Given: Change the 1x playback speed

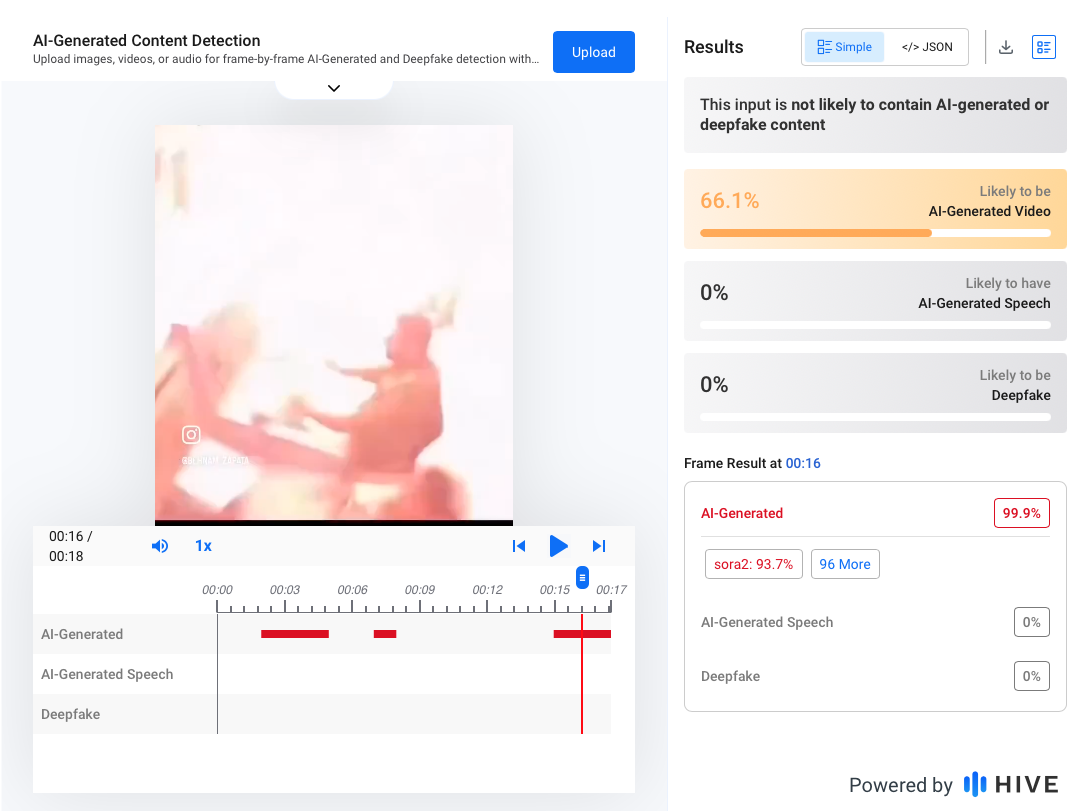Looking at the screenshot, I should 203,546.
